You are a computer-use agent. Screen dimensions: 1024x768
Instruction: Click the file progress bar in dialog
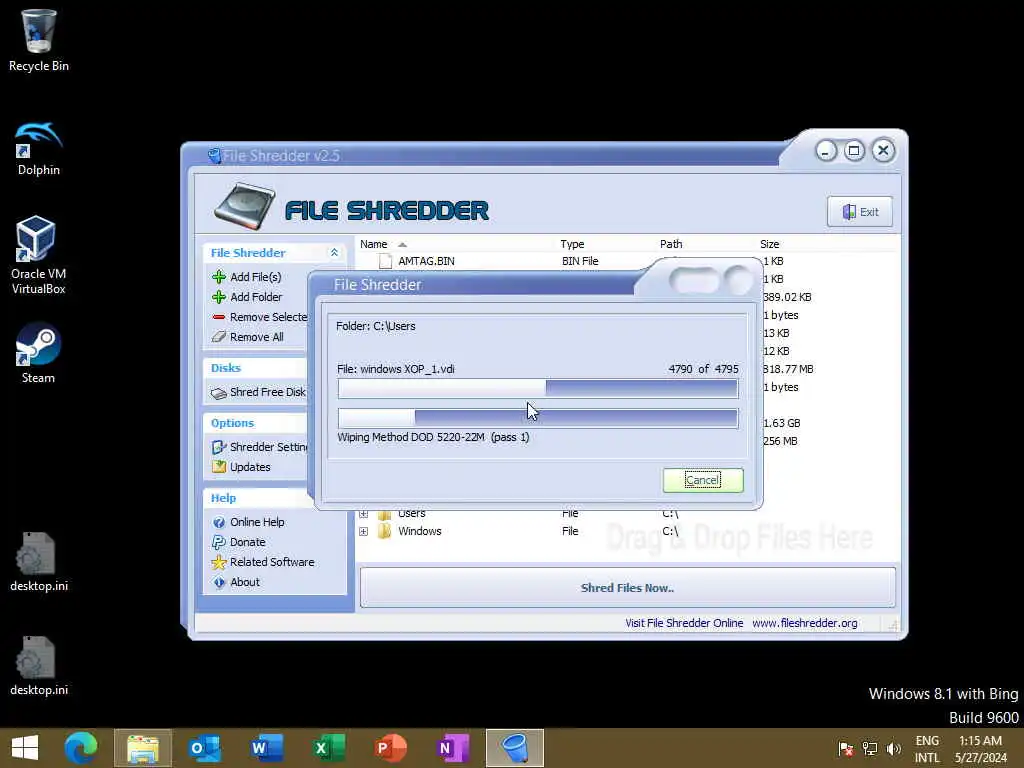click(x=537, y=389)
